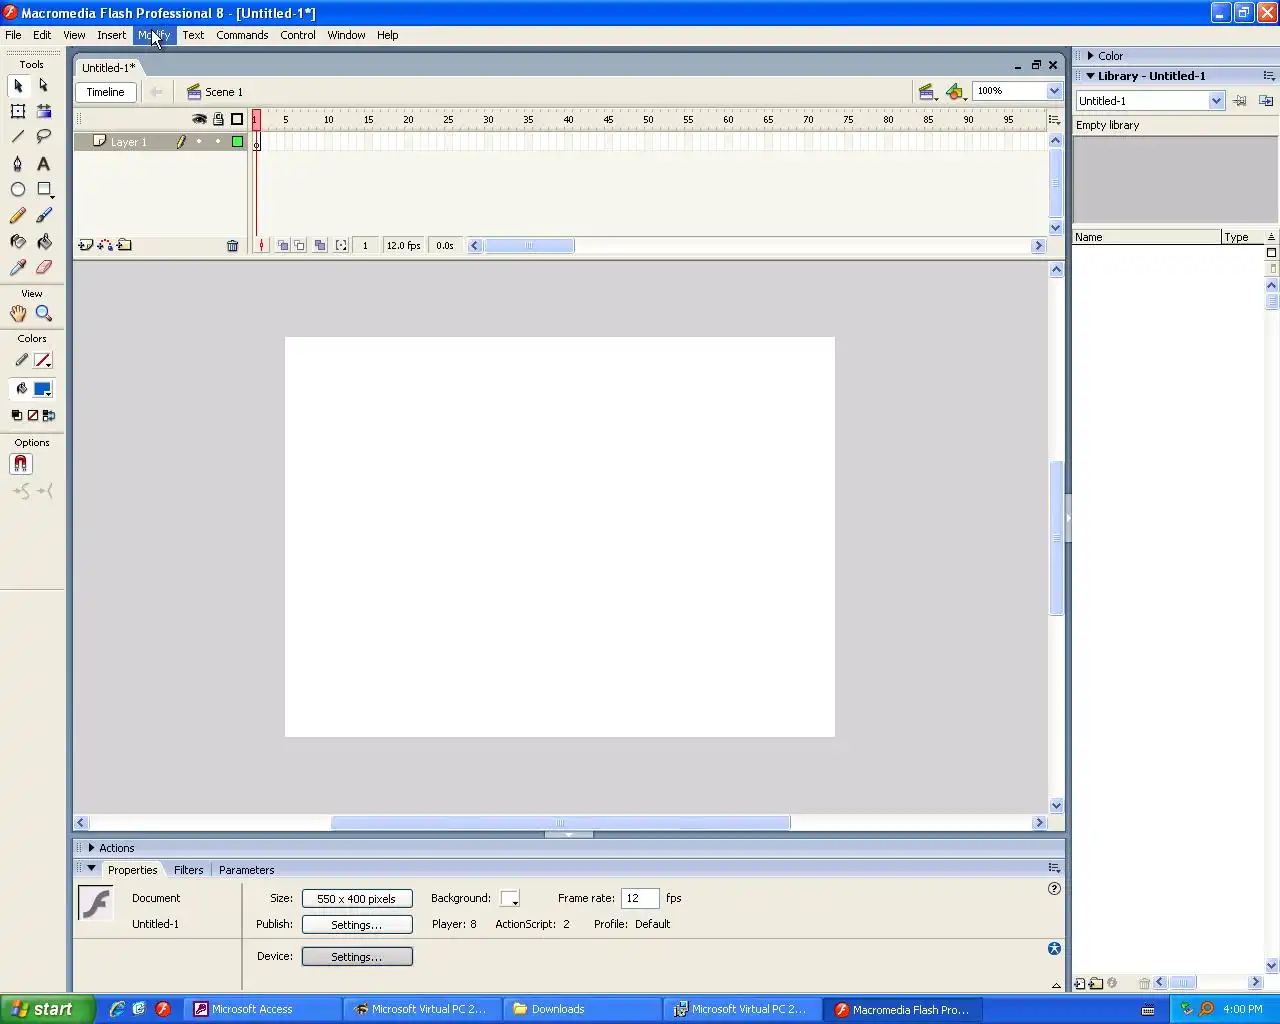The height and width of the screenshot is (1024, 1280).
Task: Select the Free Transform tool
Action: click(18, 112)
